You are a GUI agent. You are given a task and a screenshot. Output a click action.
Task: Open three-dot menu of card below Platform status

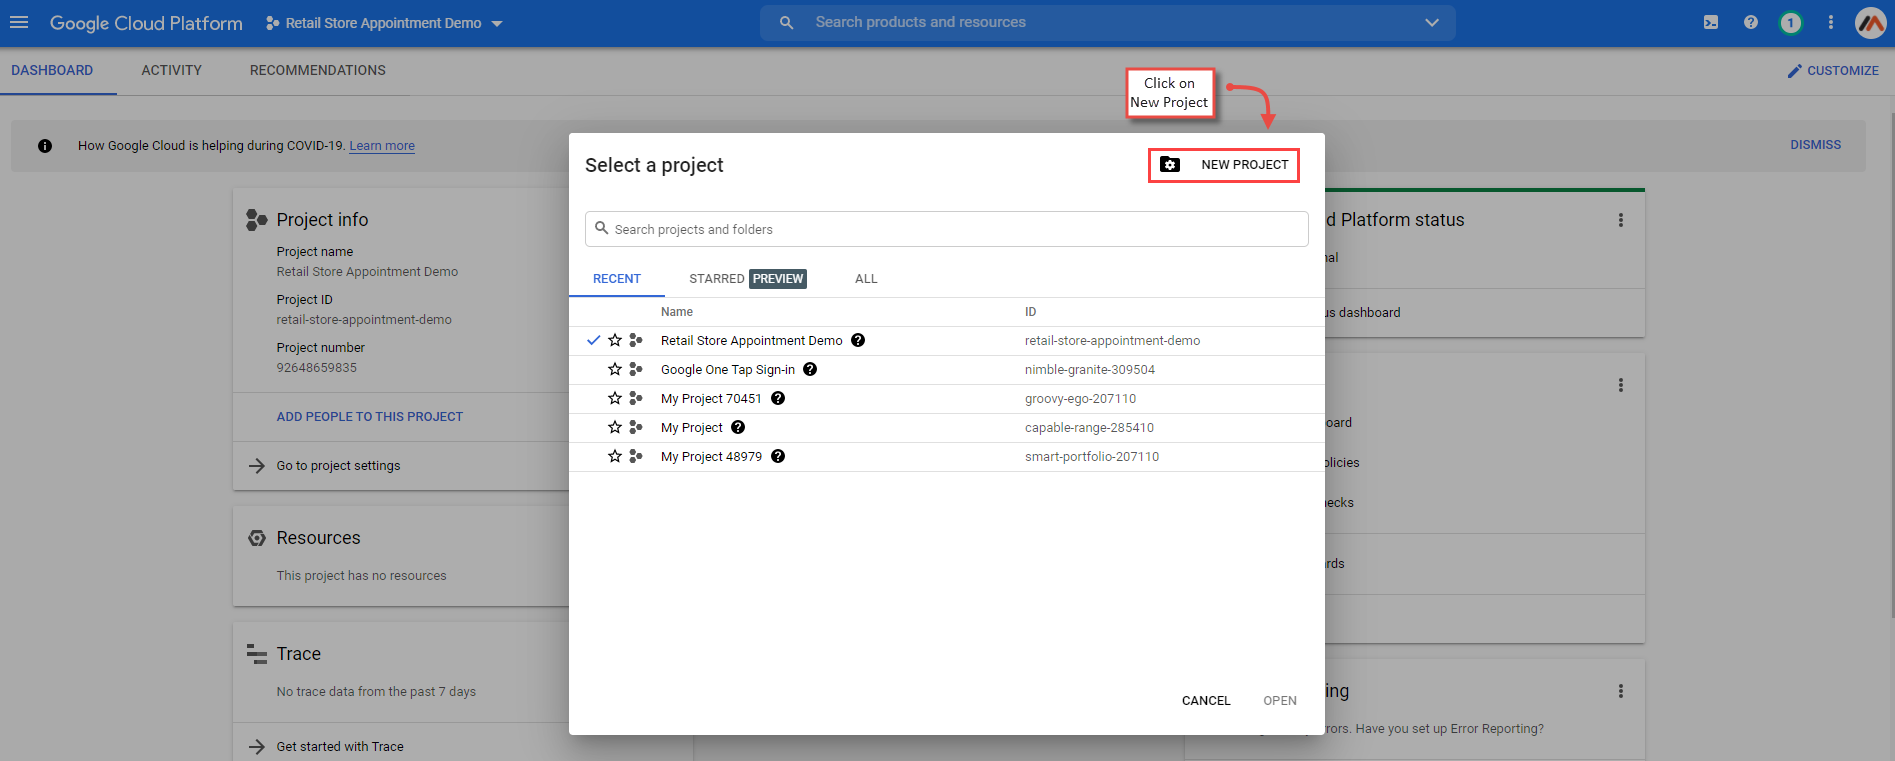coord(1621,385)
